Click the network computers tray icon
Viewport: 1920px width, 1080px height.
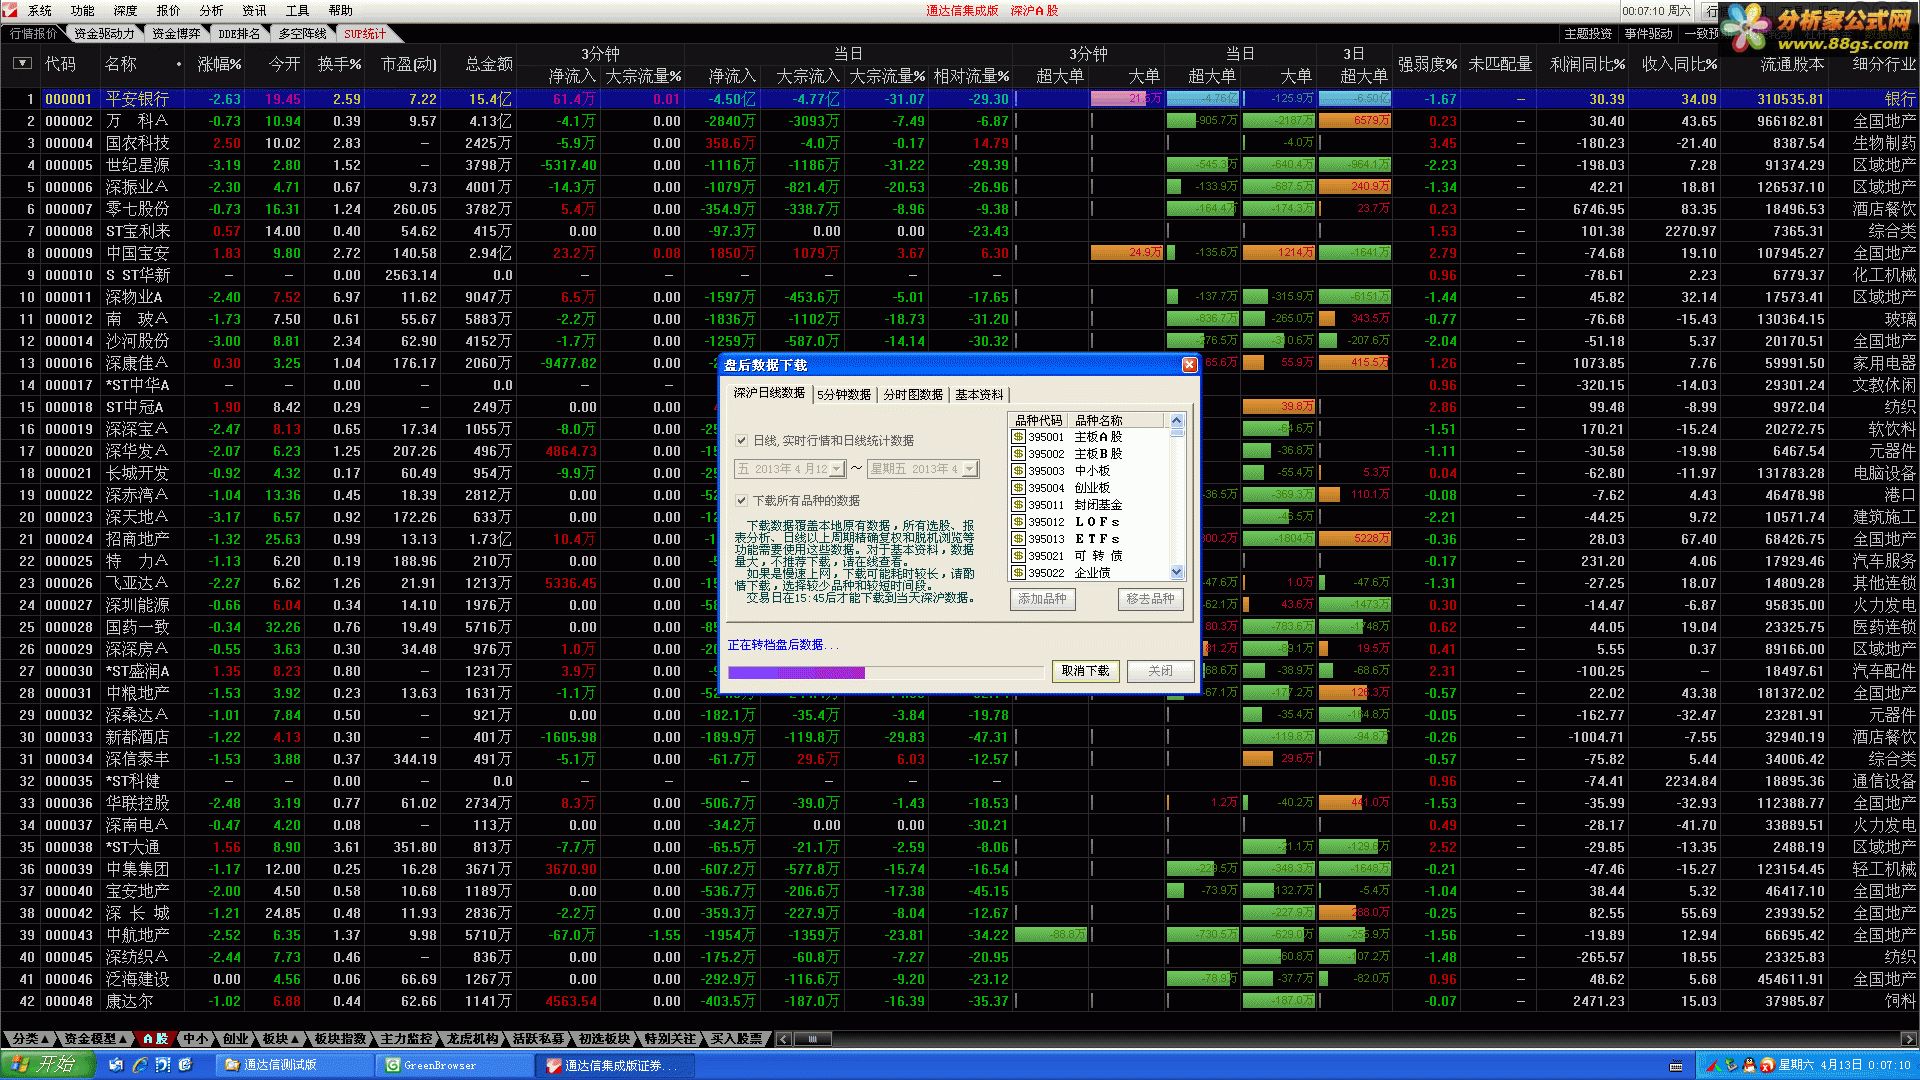[x=1731, y=1066]
